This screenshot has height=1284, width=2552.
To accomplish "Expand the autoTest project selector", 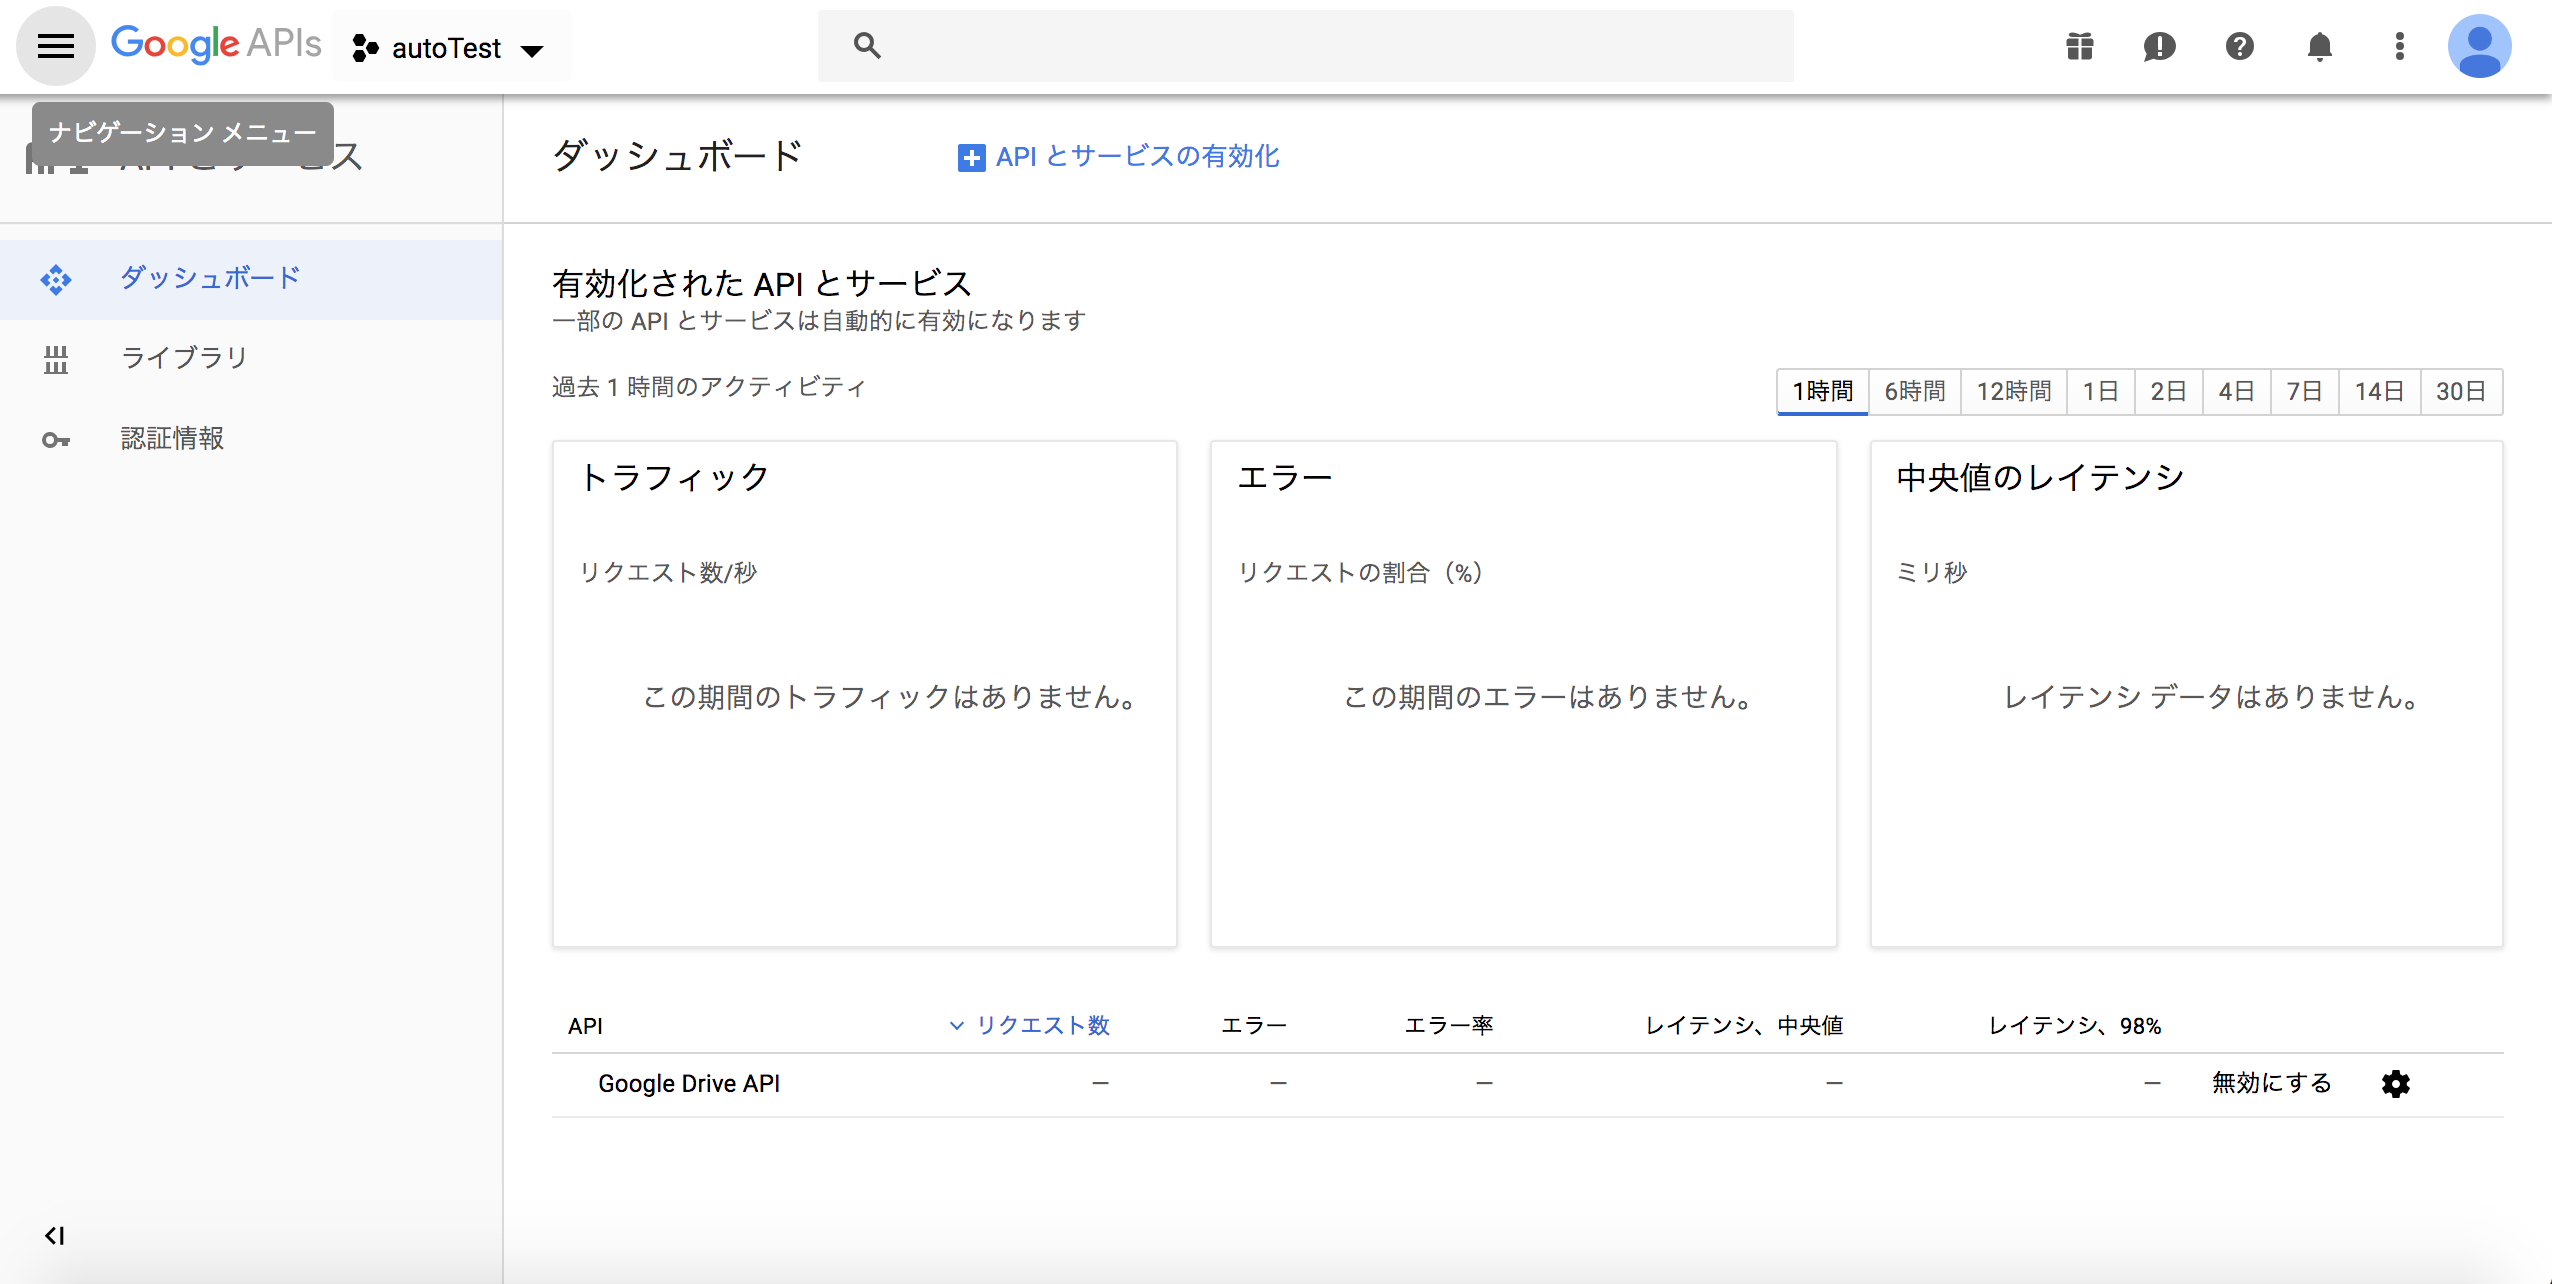I will point(449,48).
